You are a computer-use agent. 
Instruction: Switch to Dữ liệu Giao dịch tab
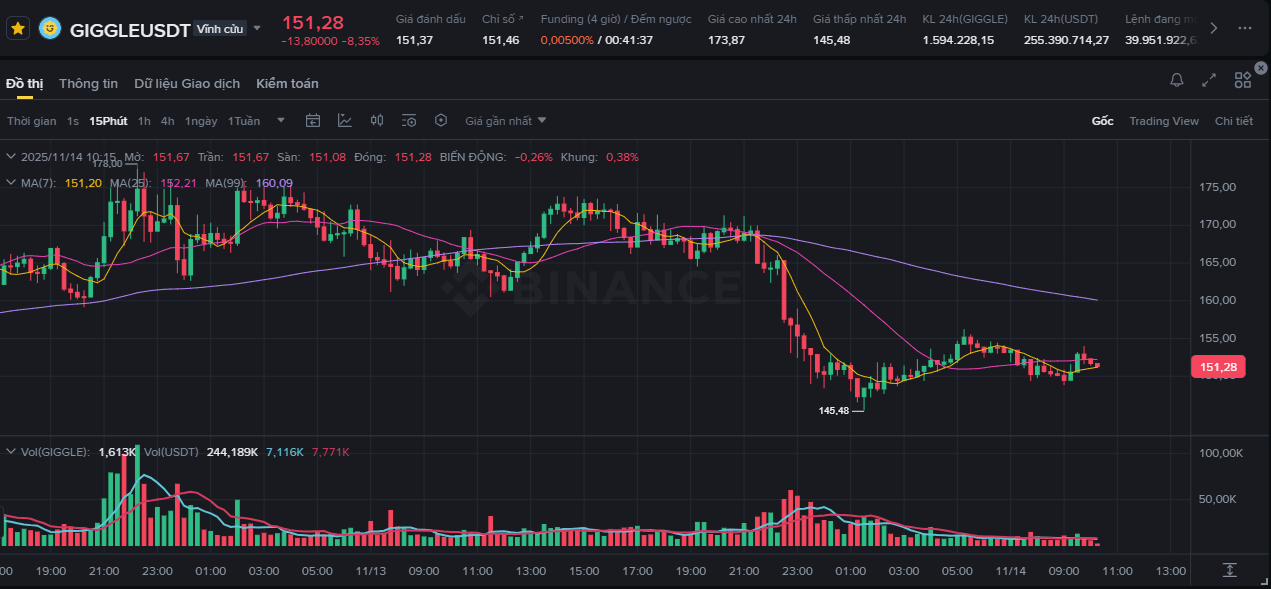pyautogui.click(x=187, y=84)
